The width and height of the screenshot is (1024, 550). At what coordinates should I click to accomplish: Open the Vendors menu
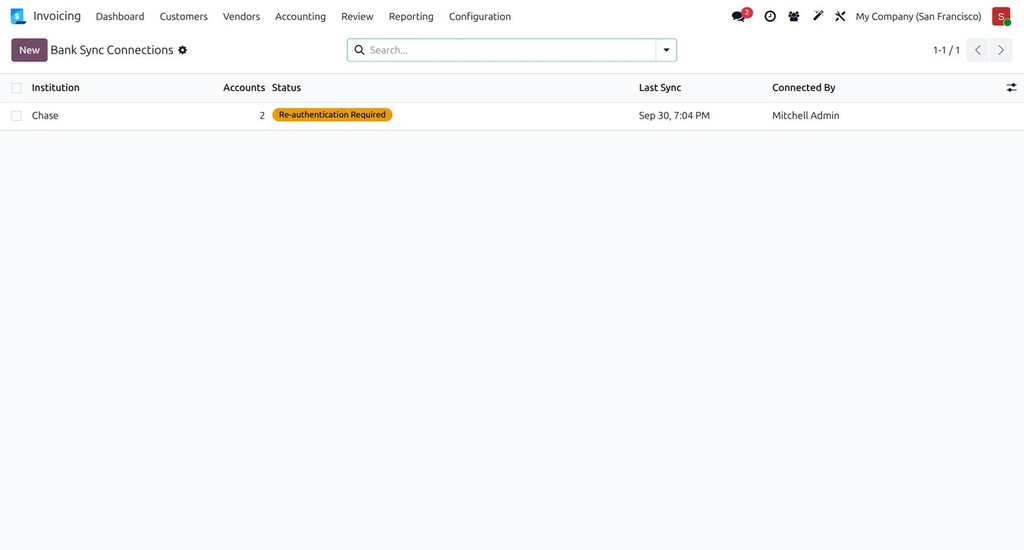[241, 16]
